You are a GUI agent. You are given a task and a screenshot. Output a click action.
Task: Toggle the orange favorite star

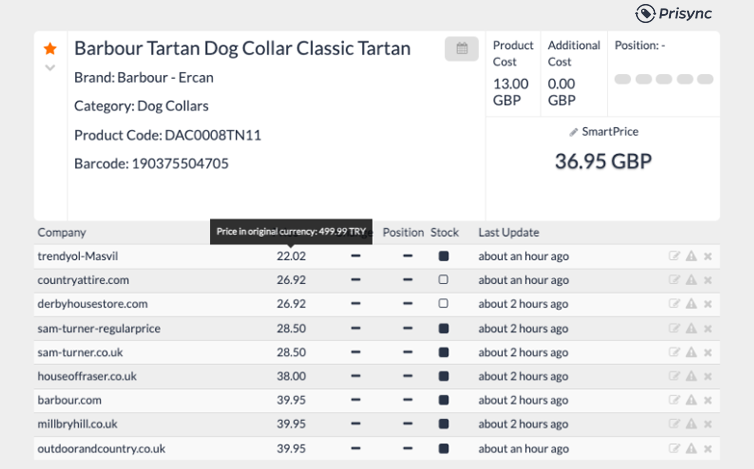(50, 48)
